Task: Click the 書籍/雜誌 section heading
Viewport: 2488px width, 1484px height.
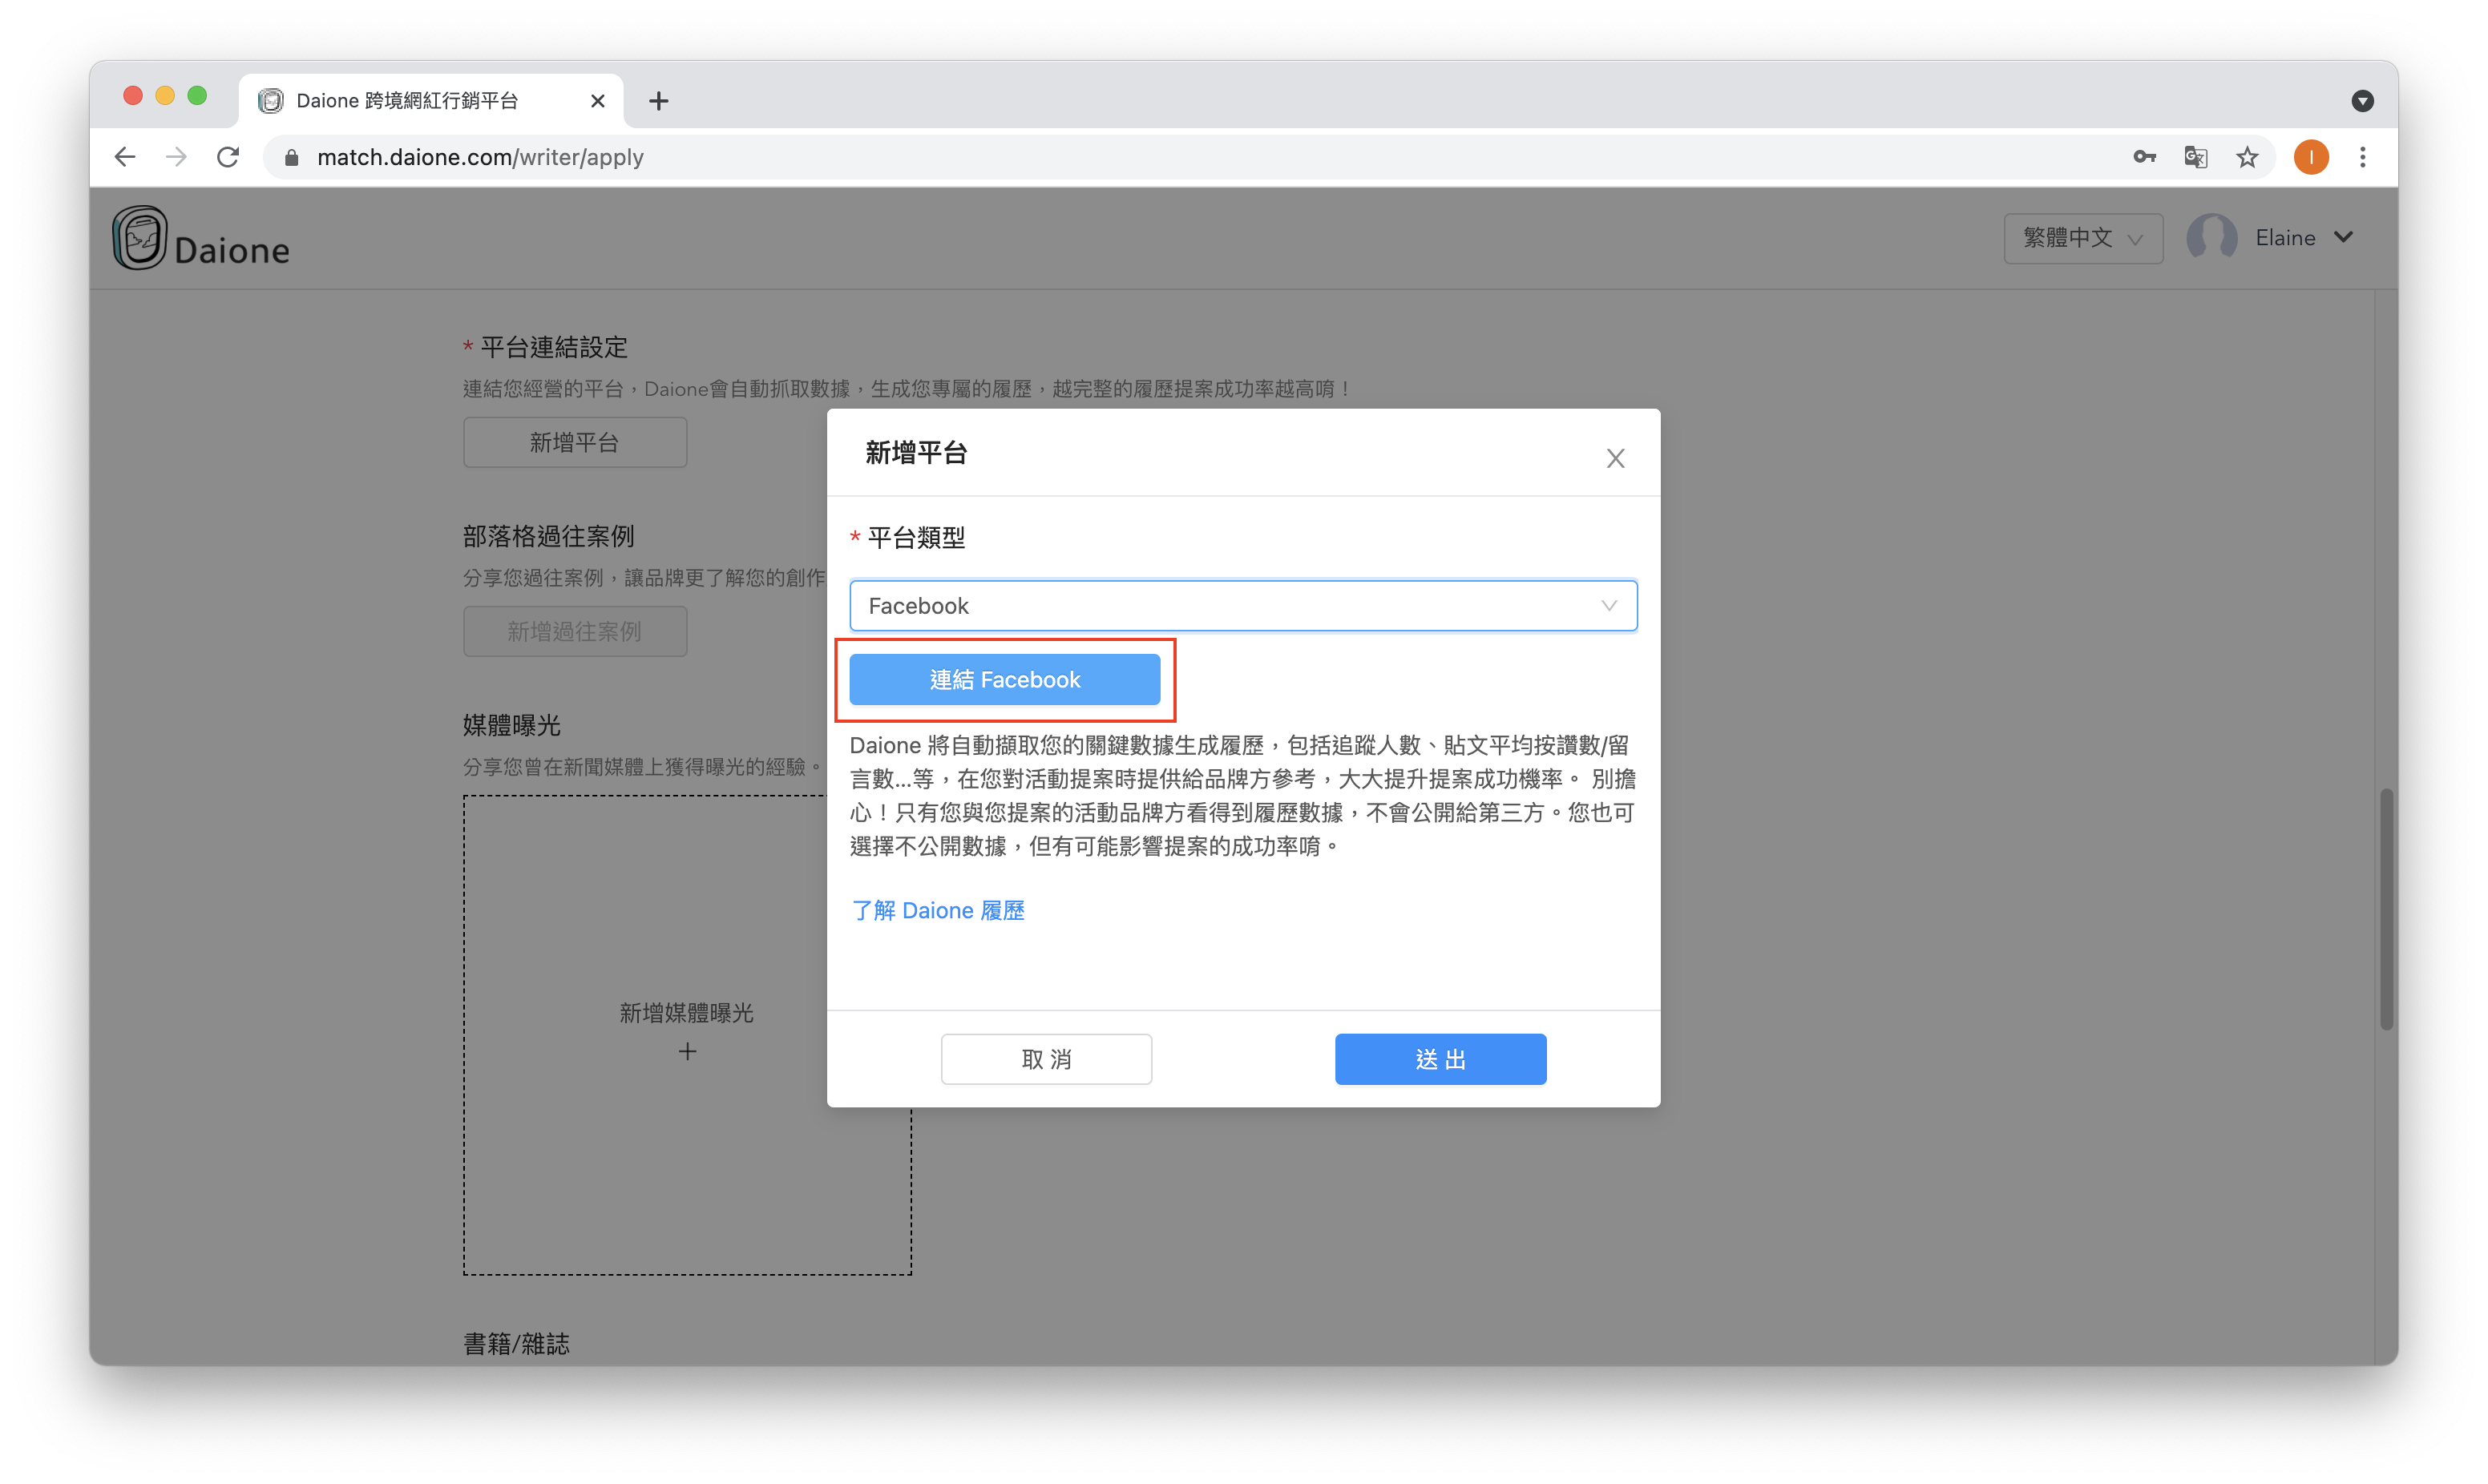Action: click(516, 1343)
